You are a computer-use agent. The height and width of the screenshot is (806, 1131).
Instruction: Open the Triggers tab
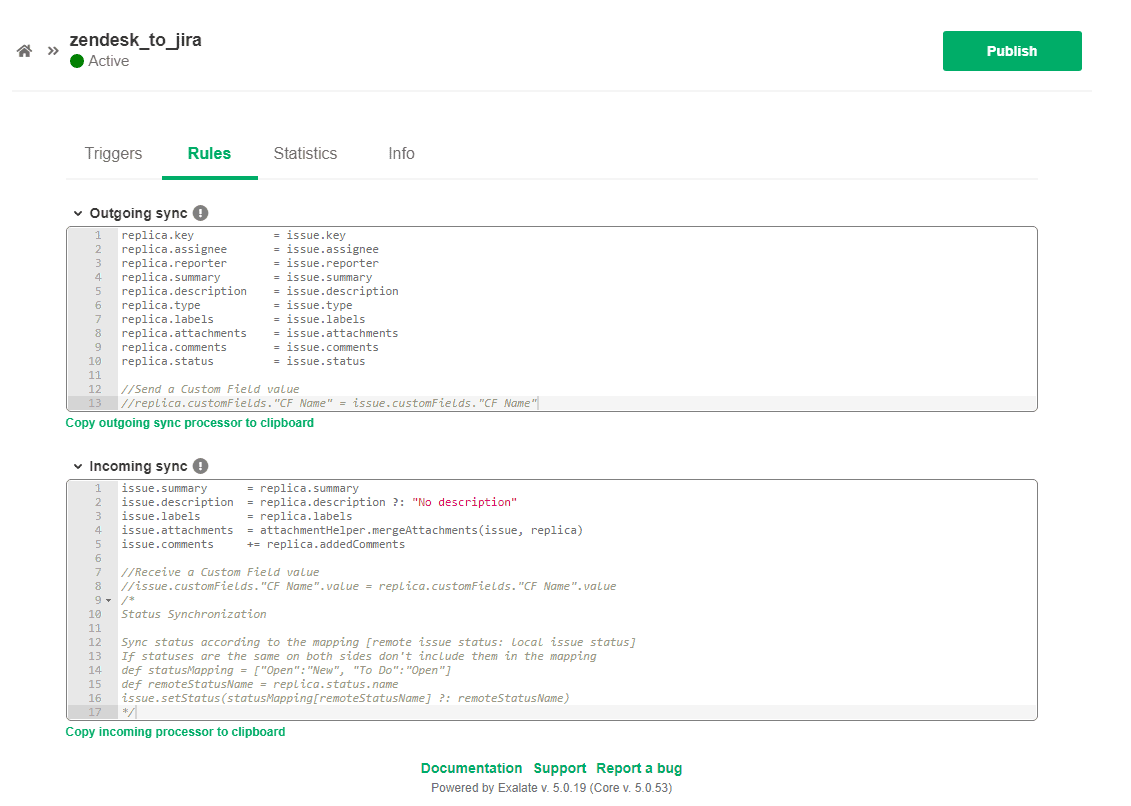[x=113, y=154]
